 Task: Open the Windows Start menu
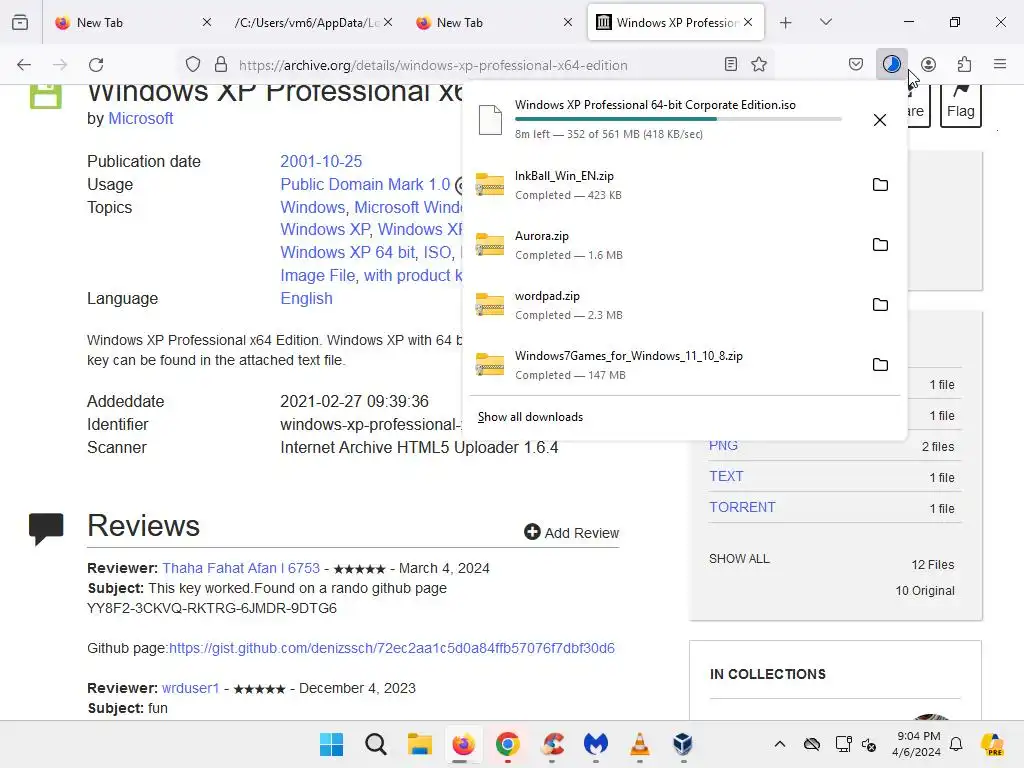pos(331,744)
